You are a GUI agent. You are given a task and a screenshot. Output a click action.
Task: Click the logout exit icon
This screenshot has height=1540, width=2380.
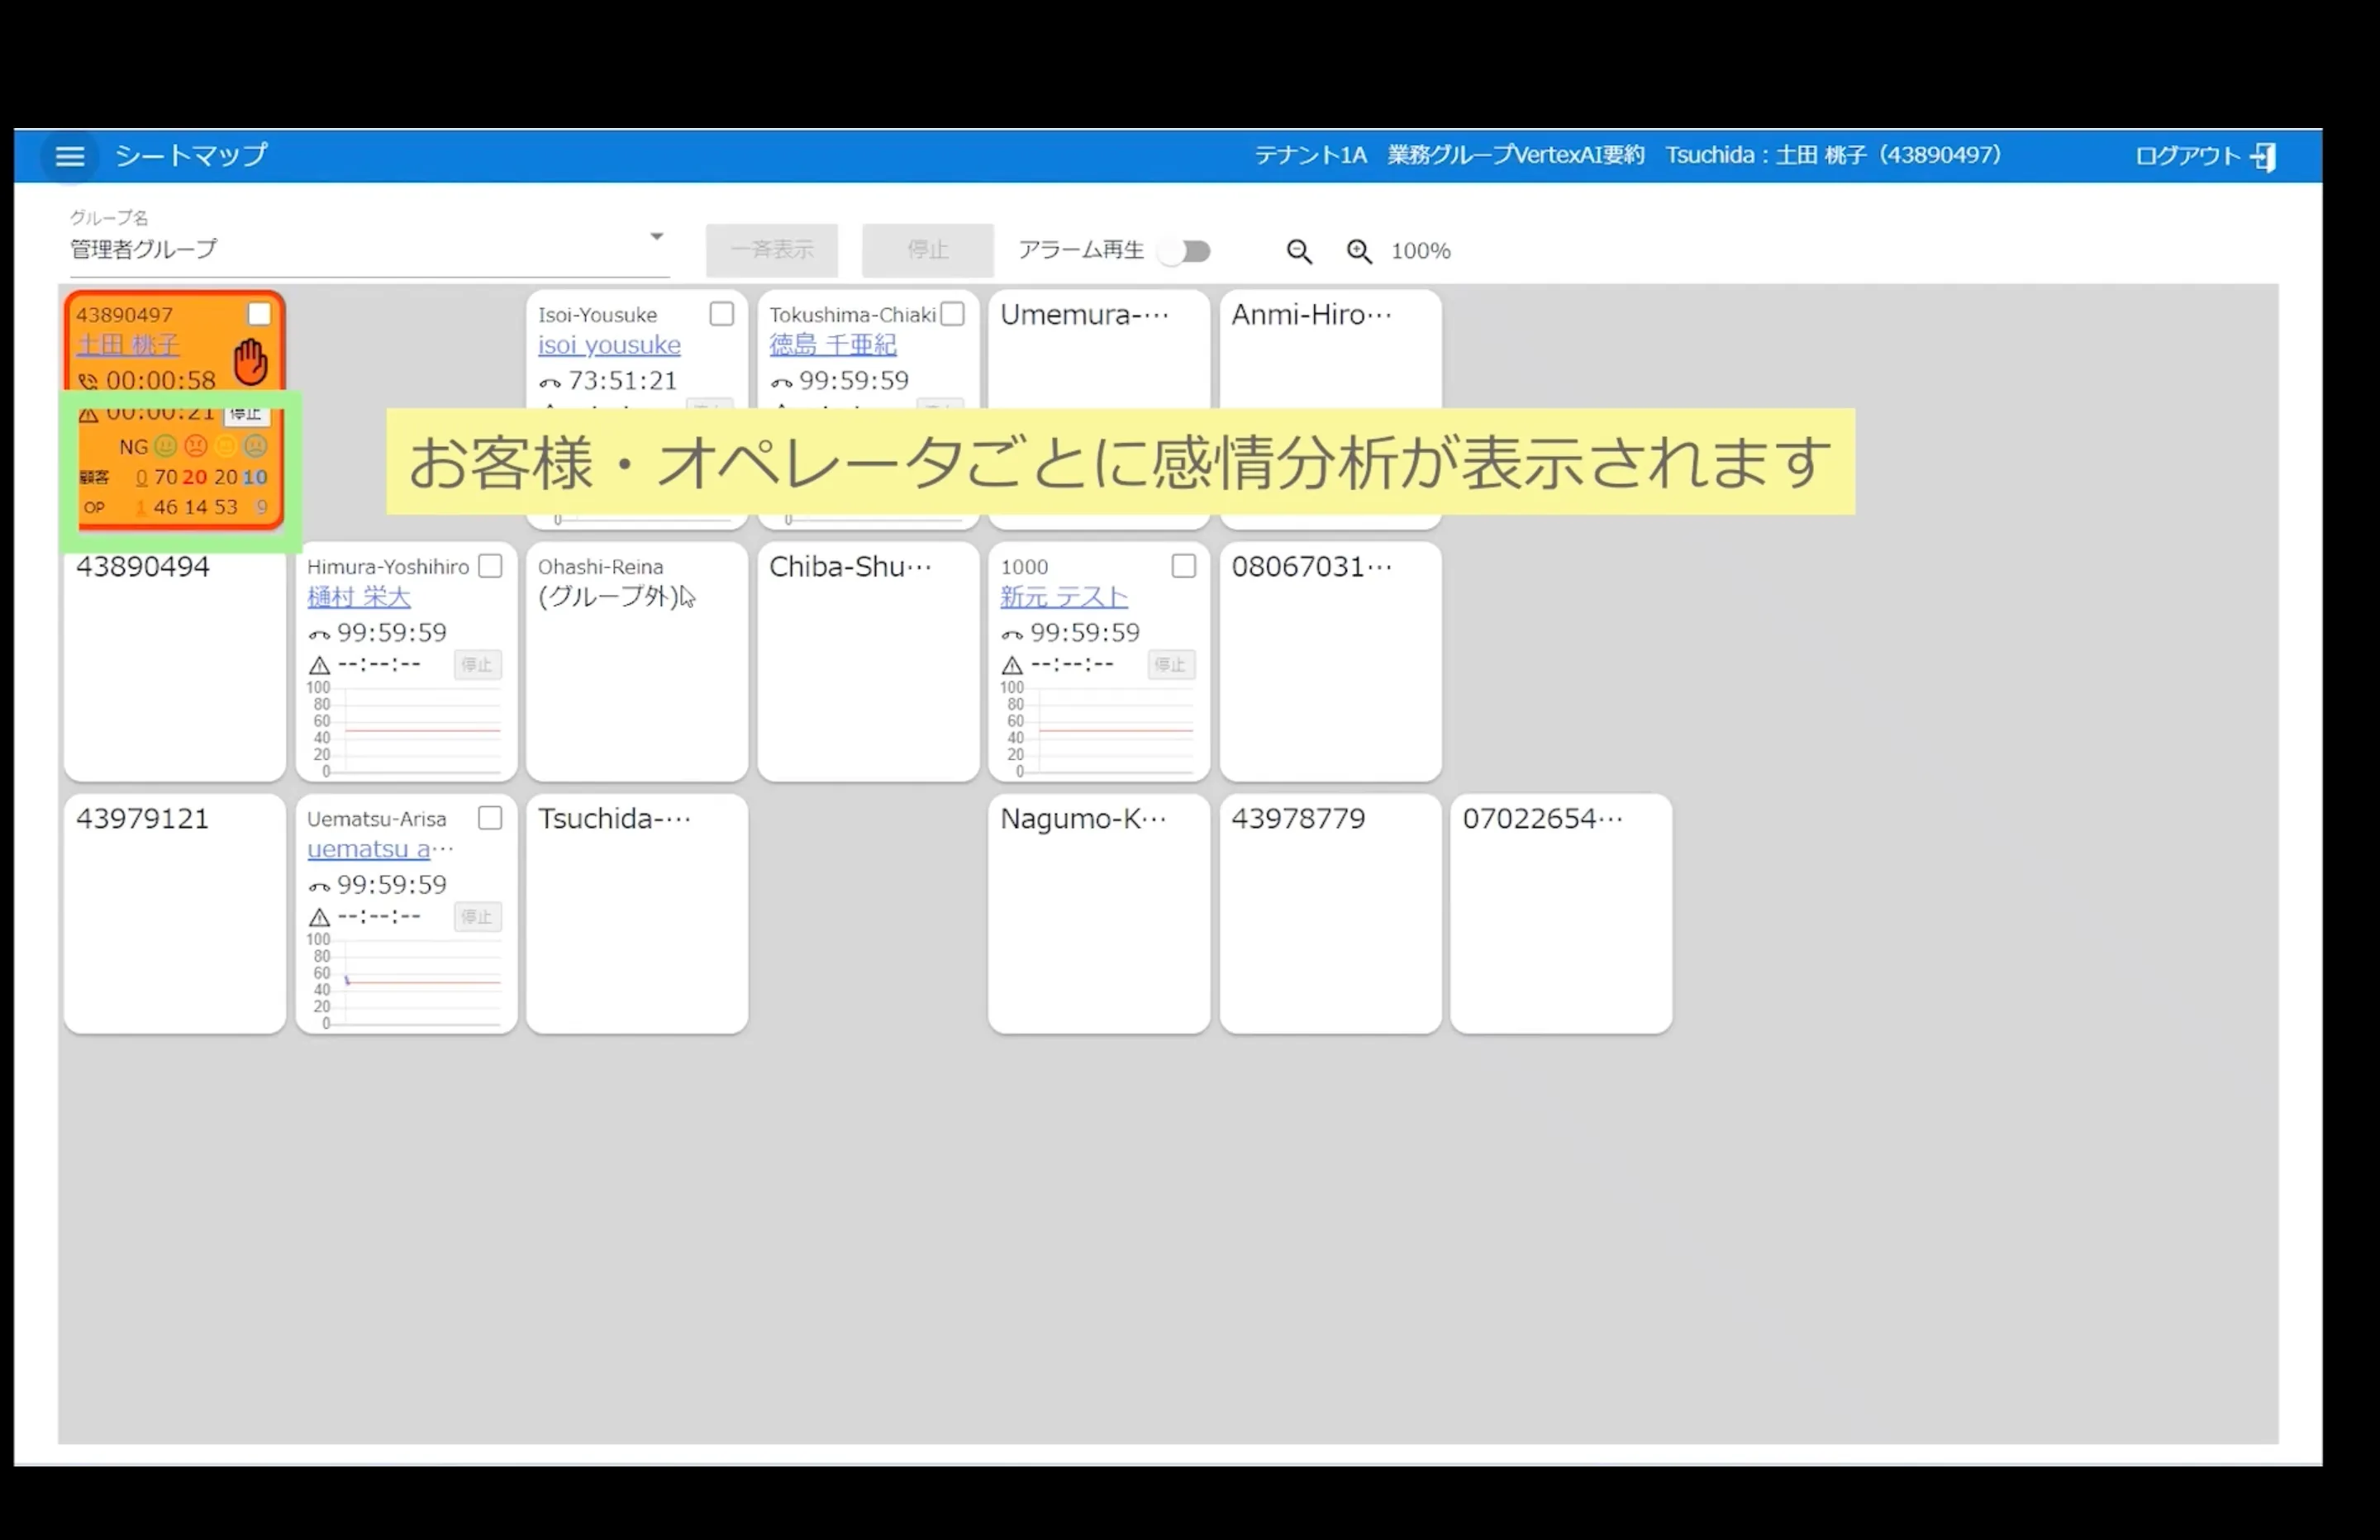click(x=2264, y=156)
